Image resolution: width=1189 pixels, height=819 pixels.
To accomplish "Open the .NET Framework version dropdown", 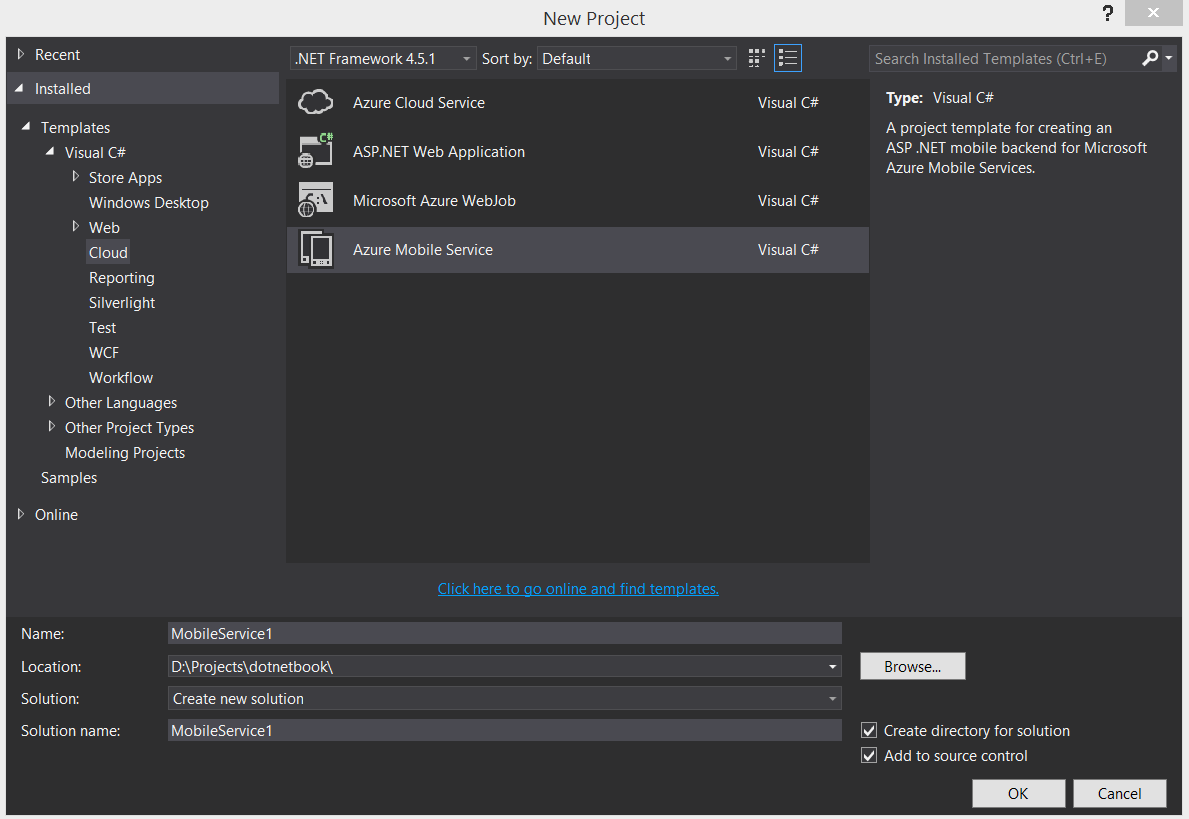I will pos(383,58).
